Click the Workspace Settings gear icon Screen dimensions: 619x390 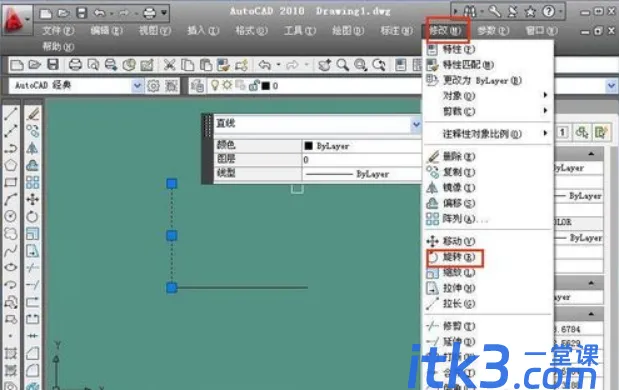pos(153,85)
